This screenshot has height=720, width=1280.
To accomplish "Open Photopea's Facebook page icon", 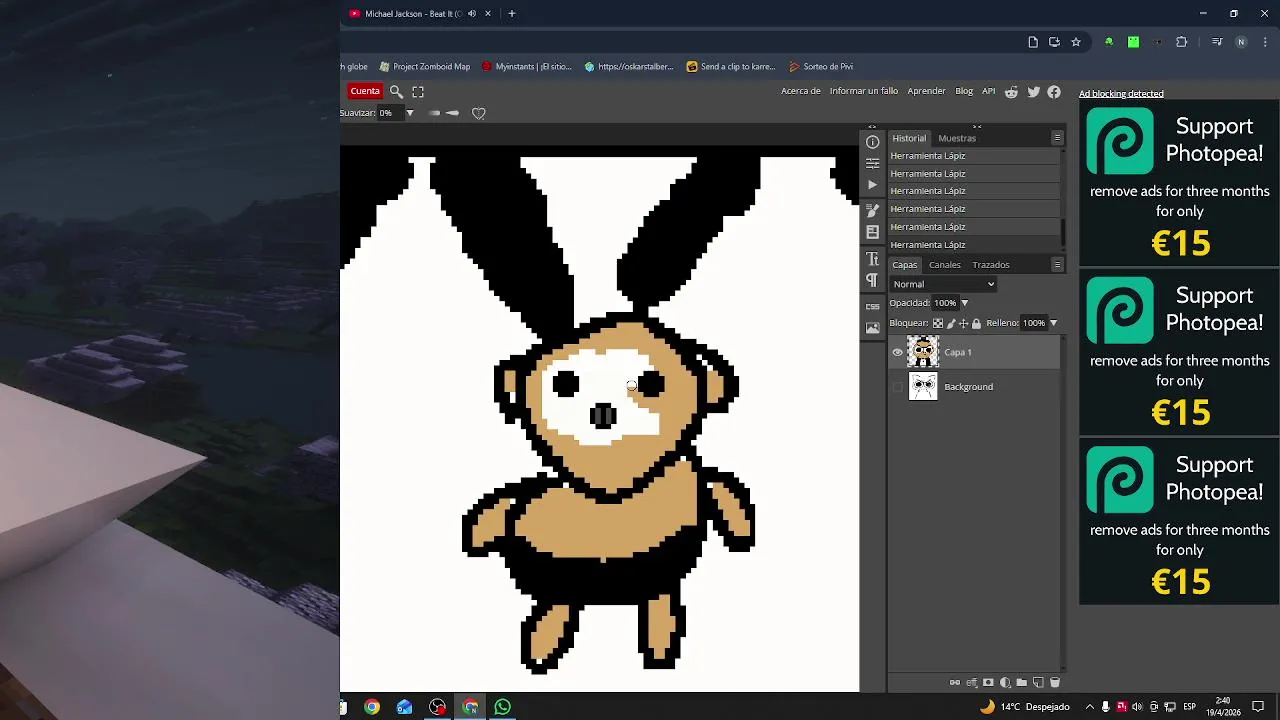I will tap(1054, 91).
